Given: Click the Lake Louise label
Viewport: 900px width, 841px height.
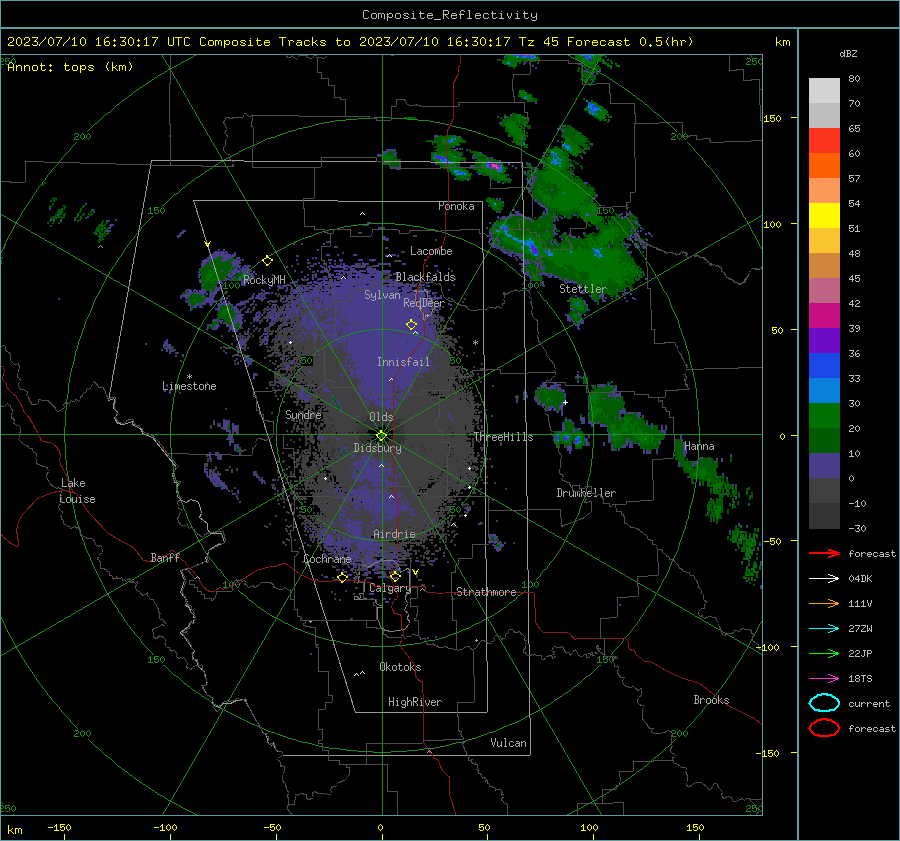Looking at the screenshot, I should point(77,491).
